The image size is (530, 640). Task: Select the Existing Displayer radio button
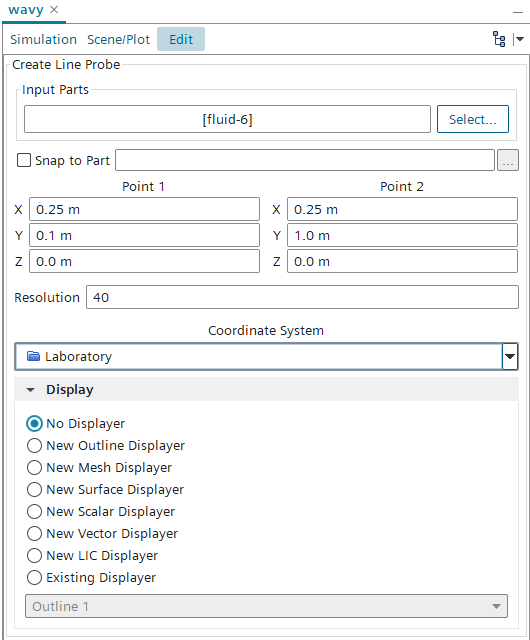click(34, 578)
